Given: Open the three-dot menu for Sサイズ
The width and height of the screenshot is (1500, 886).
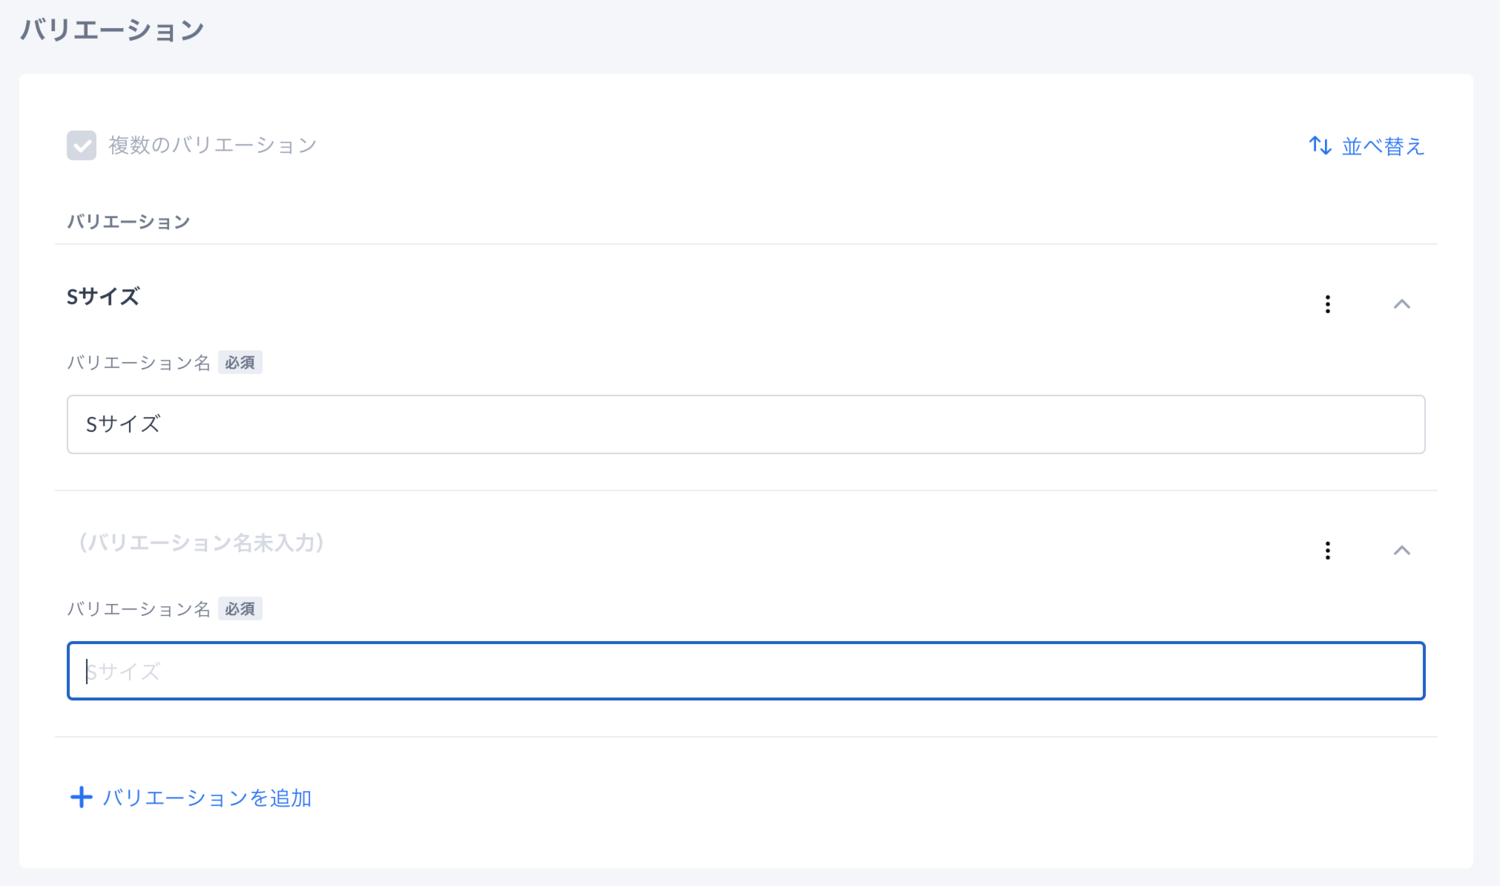Looking at the screenshot, I should click(1328, 304).
